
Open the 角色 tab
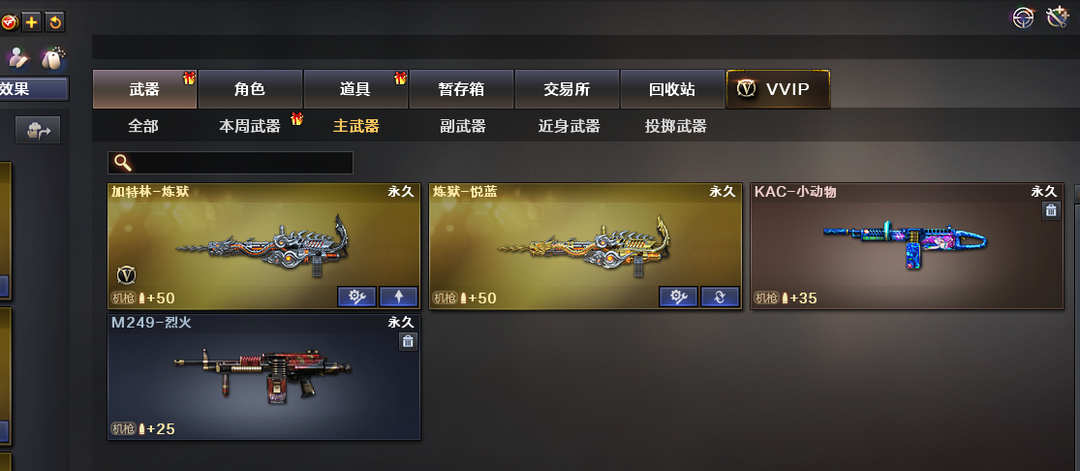(250, 90)
